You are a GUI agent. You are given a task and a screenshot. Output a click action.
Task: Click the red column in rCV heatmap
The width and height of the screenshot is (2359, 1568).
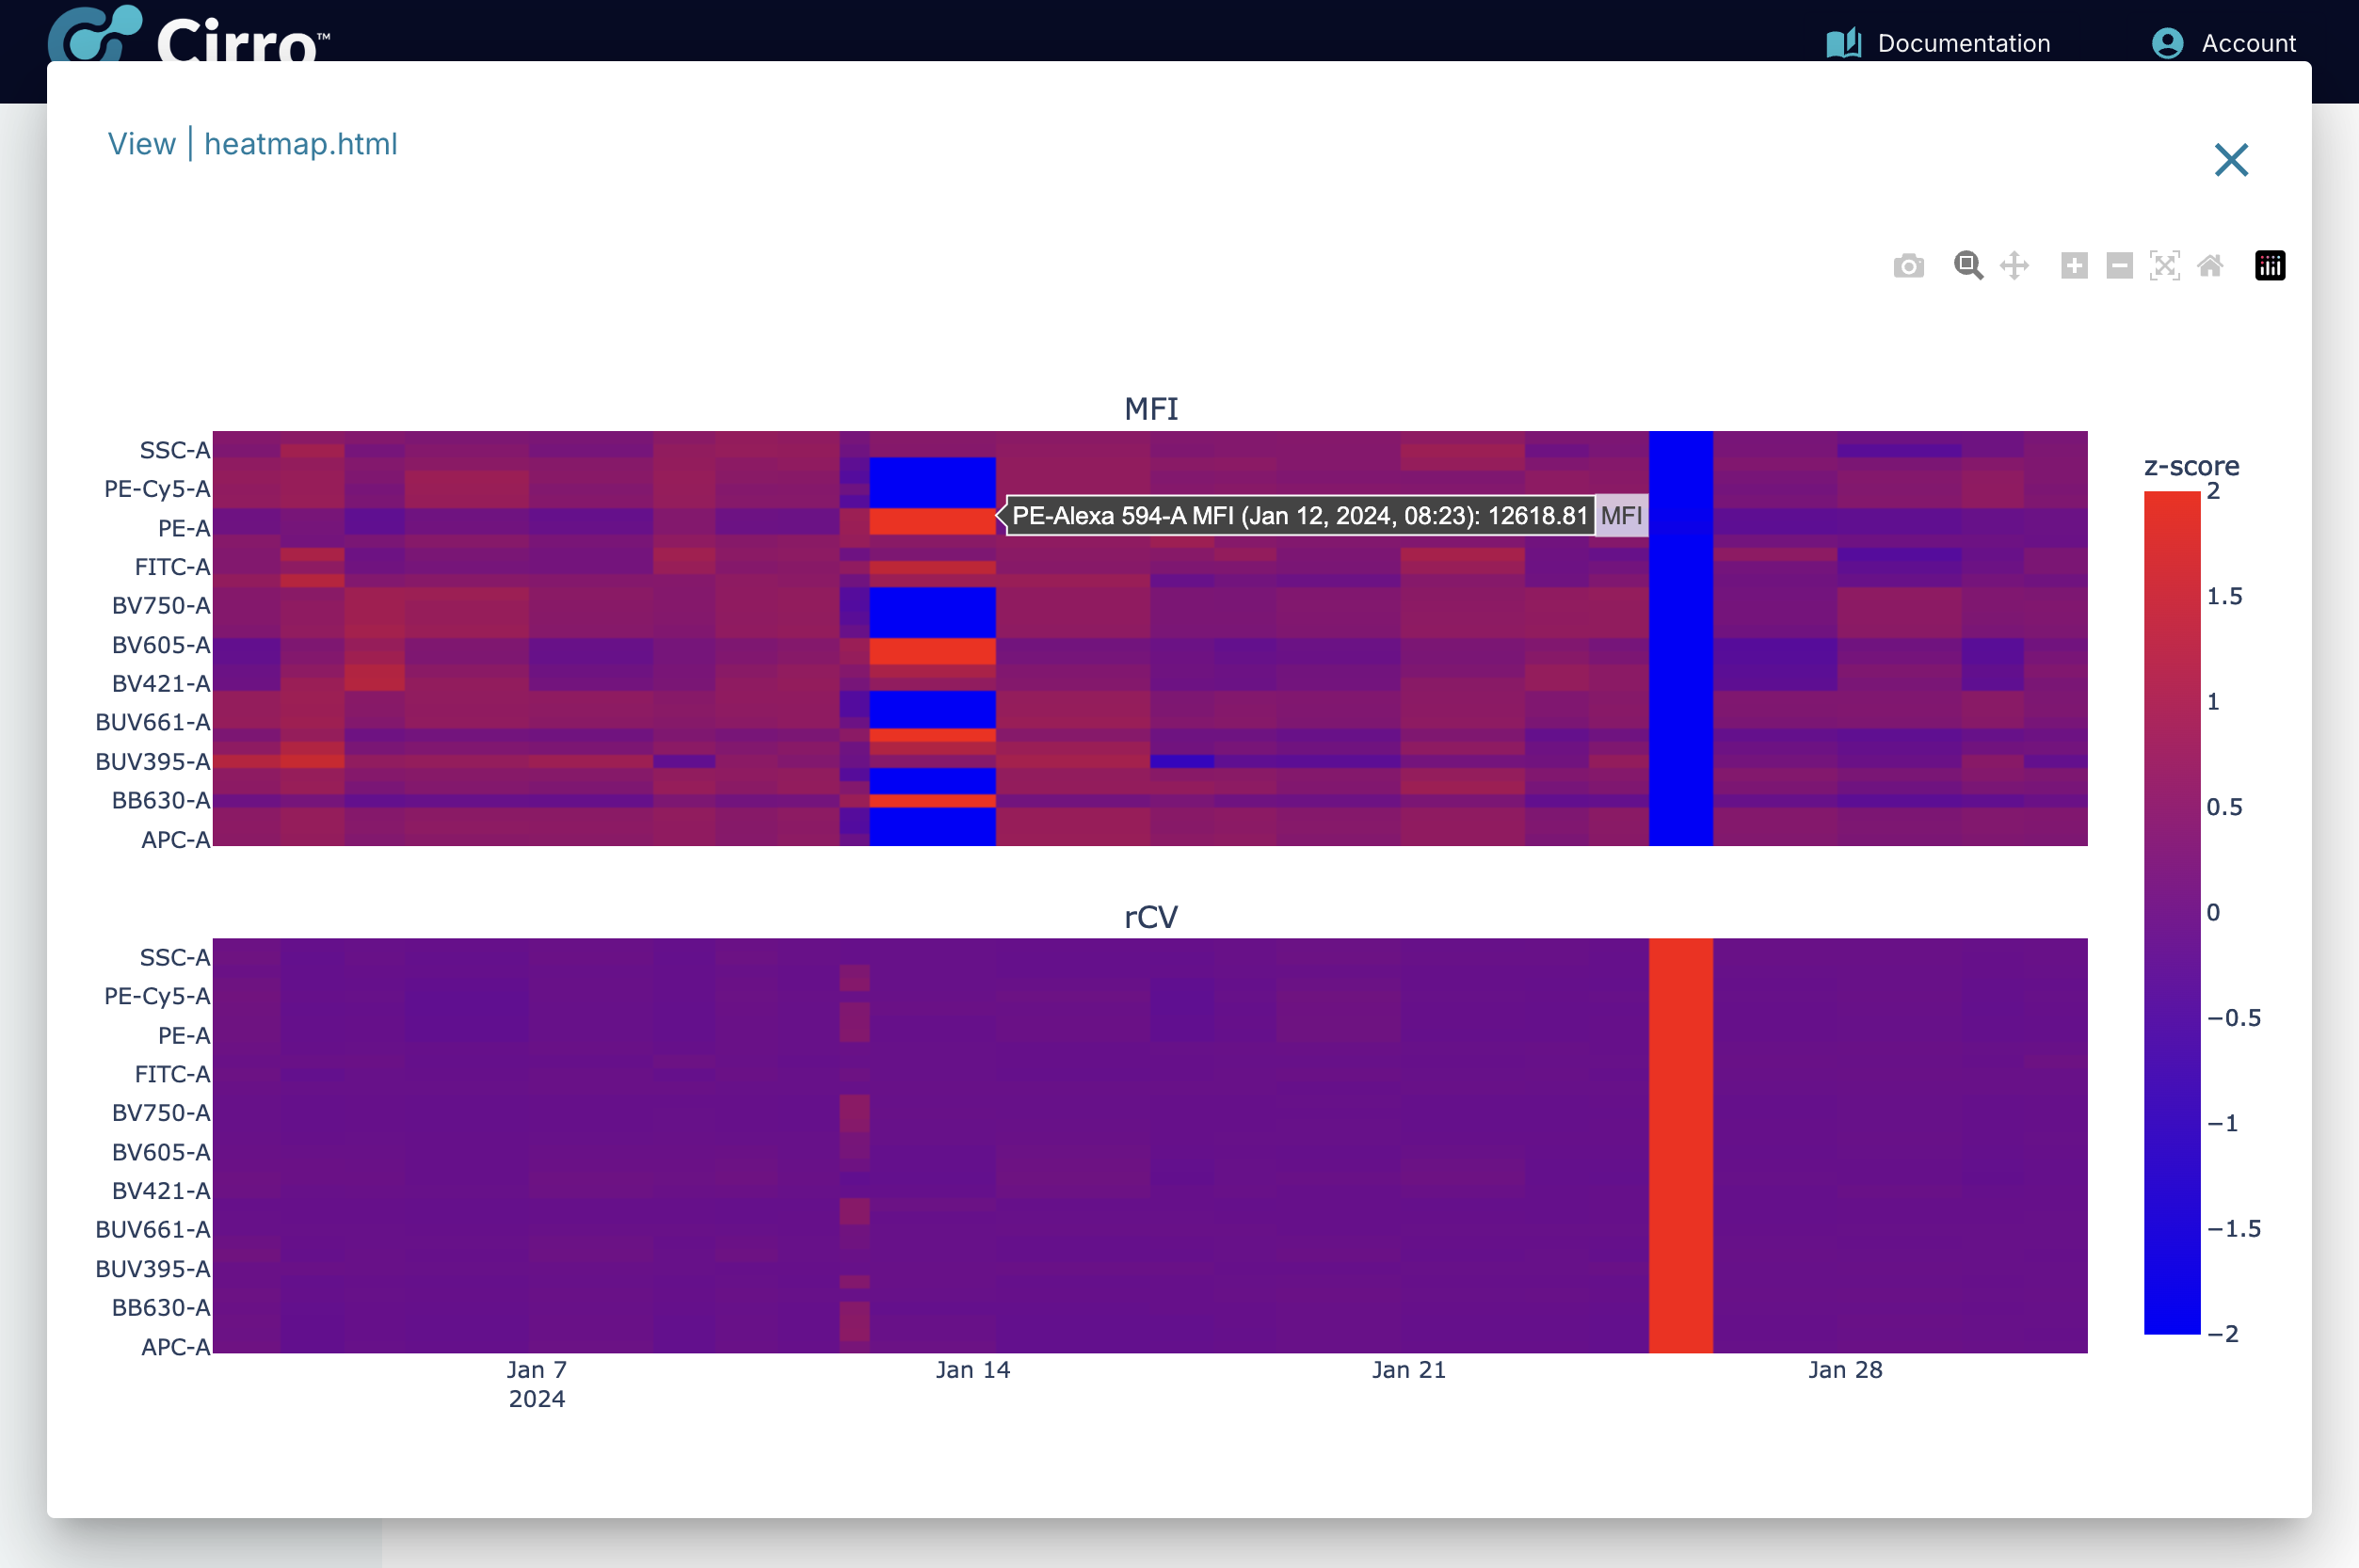(x=1680, y=1145)
